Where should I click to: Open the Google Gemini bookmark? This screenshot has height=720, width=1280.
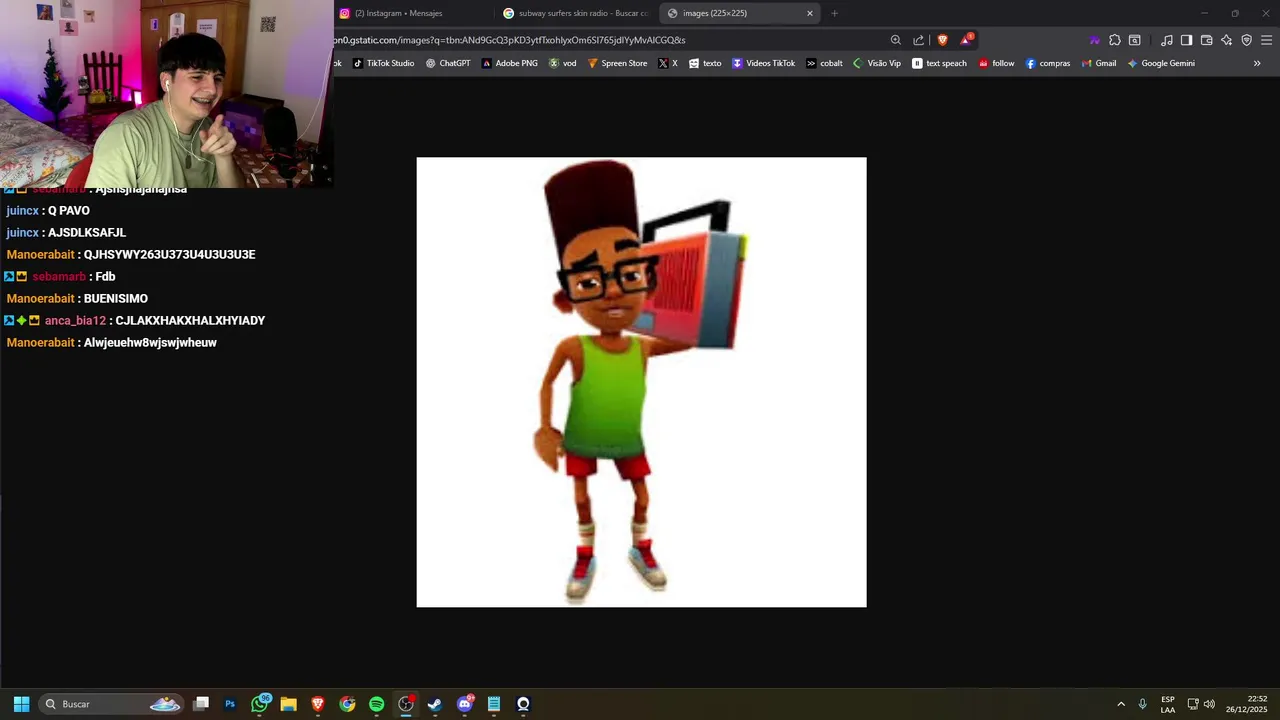1160,63
